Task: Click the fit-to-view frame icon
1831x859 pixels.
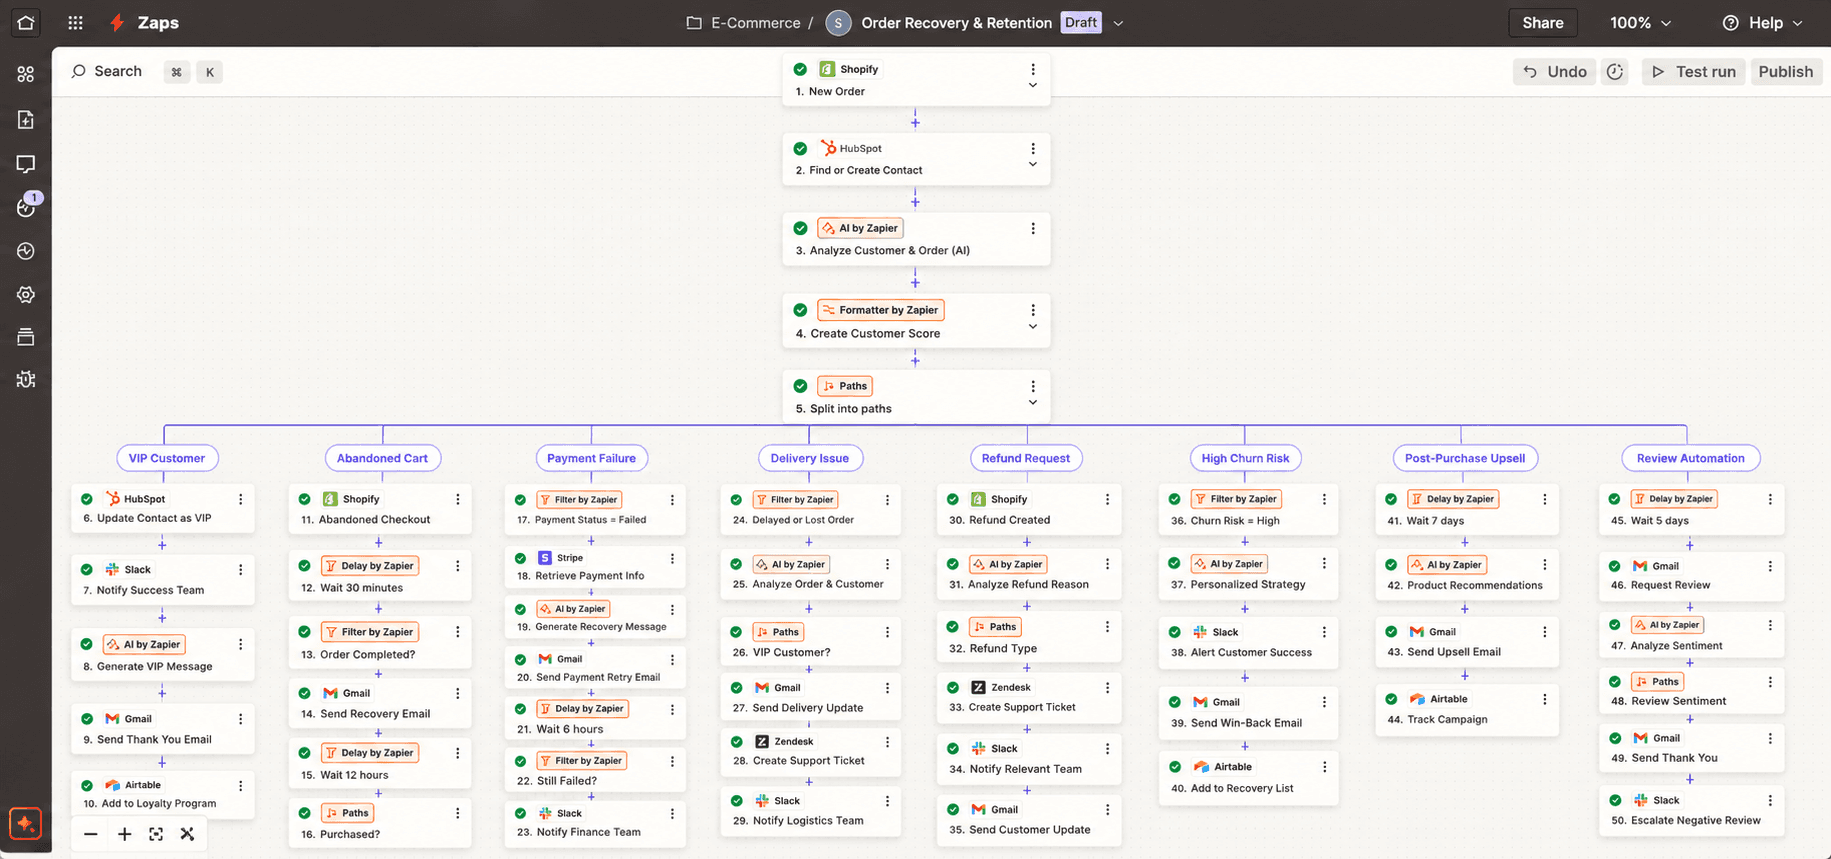Action: tap(156, 834)
